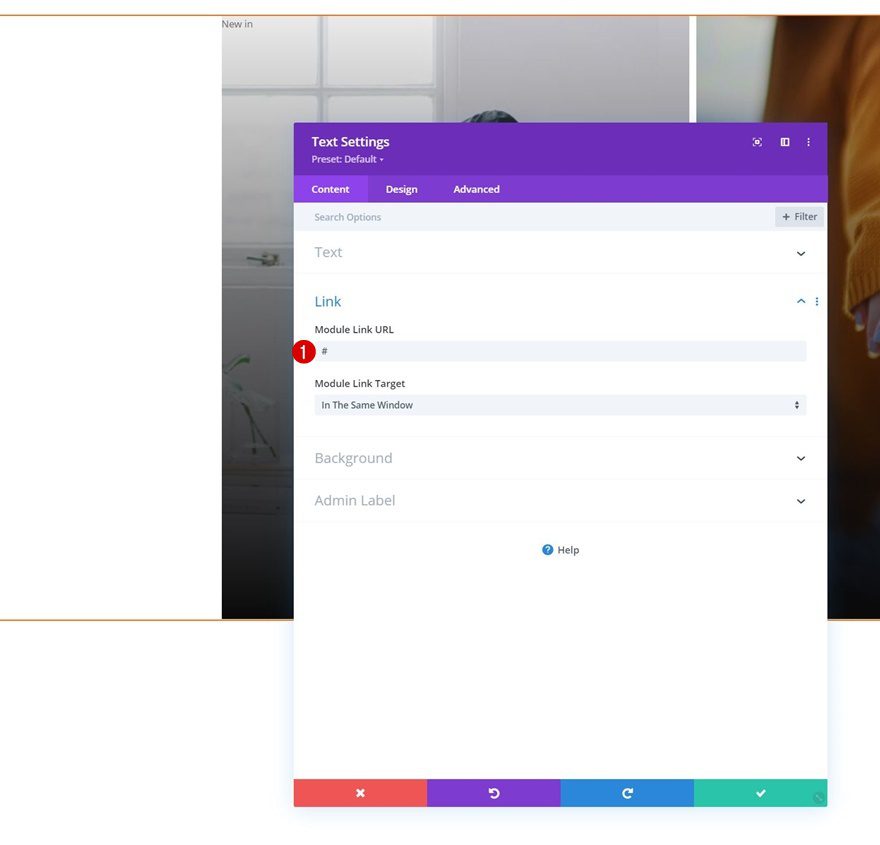This screenshot has width=880, height=845.
Task: Open the Link section options three-dot icon
Action: (x=817, y=301)
